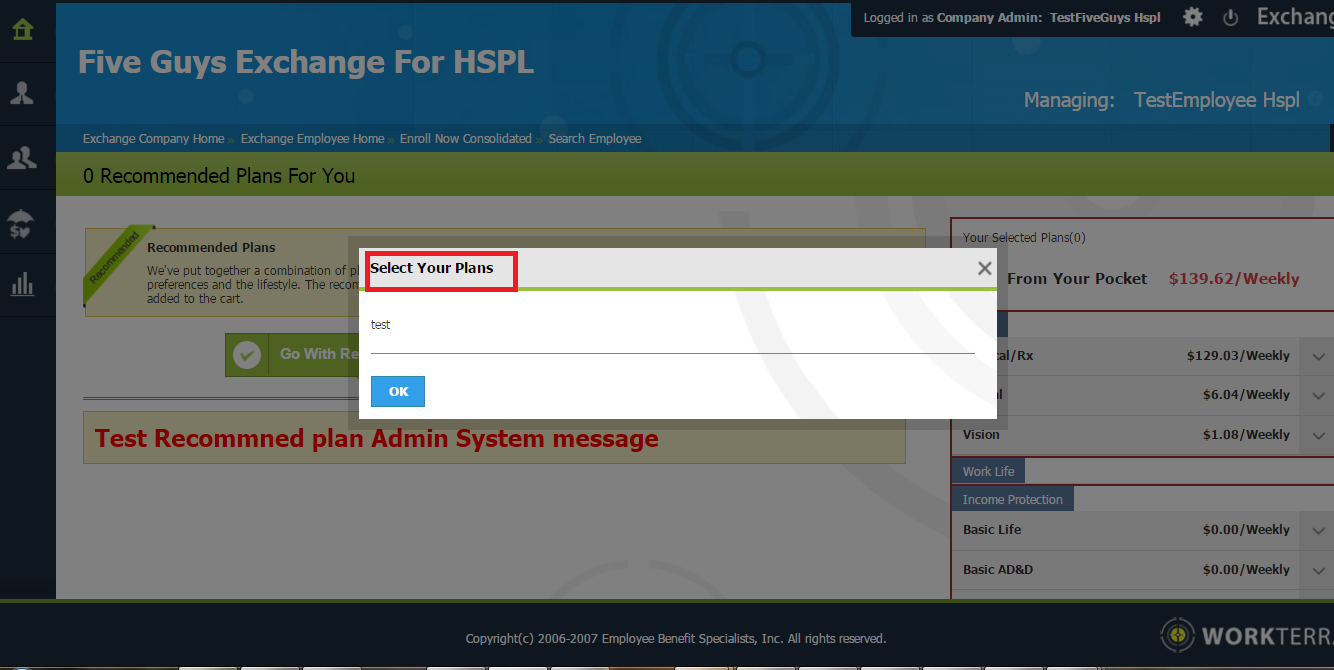This screenshot has height=670, width=1334.
Task: Click the copyright notice in the footer
Action: pos(676,639)
